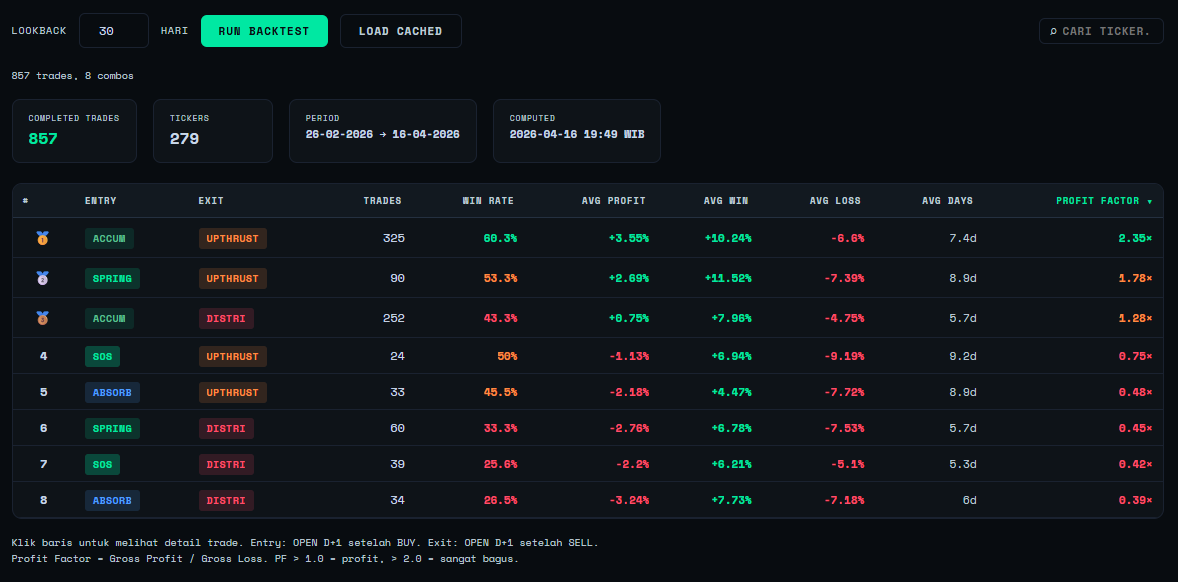Click the UPTHRUST tag in row 4
Screen dimensions: 1178x582
233,356
